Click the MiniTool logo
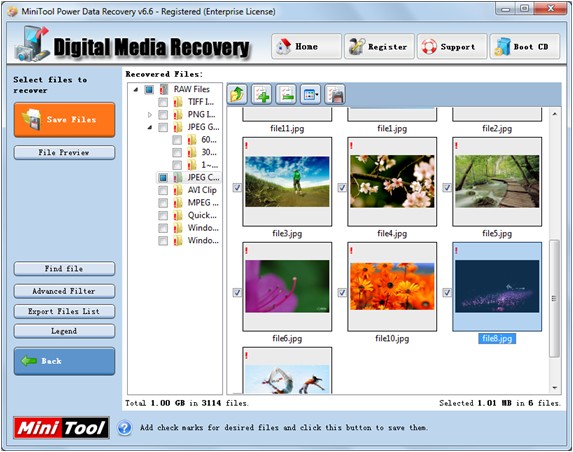Viewport: 573px width, 452px height. point(61,428)
